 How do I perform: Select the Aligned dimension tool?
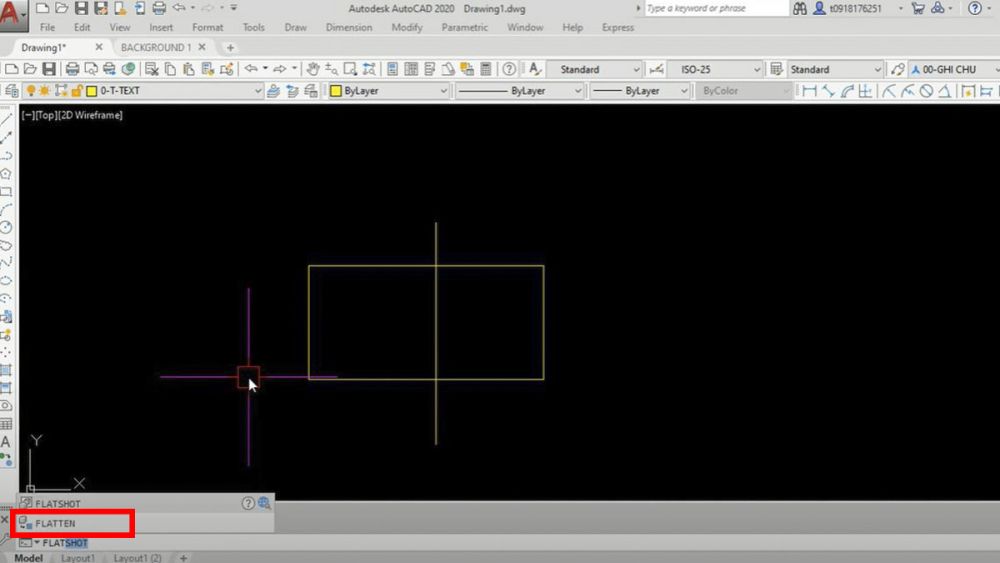point(828,91)
